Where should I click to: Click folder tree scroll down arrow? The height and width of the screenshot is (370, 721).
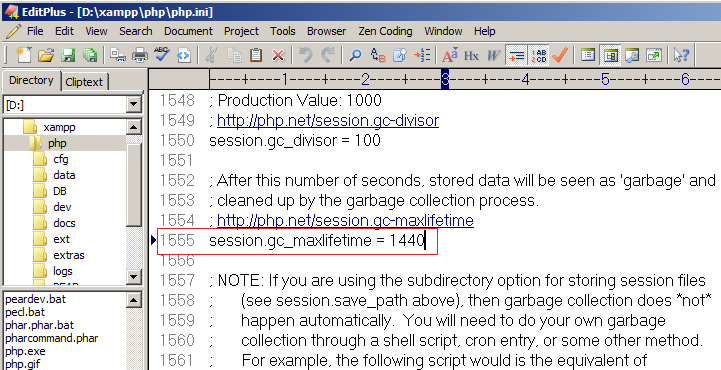[x=134, y=276]
